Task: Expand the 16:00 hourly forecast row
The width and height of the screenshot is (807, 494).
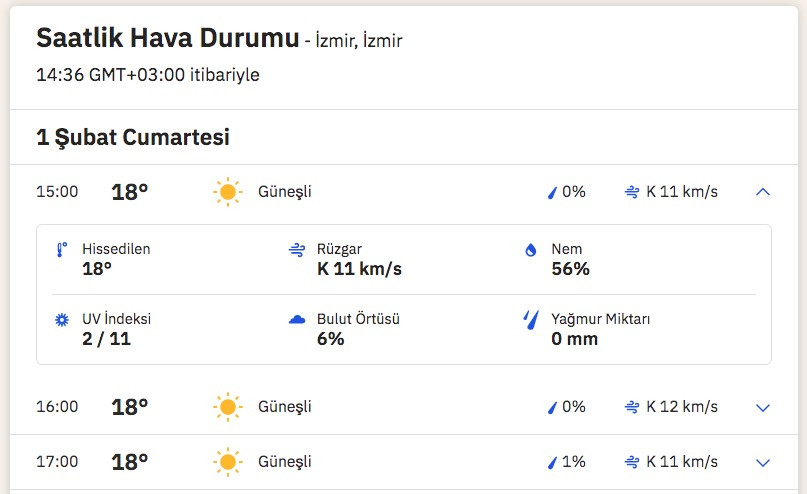Action: (x=763, y=407)
